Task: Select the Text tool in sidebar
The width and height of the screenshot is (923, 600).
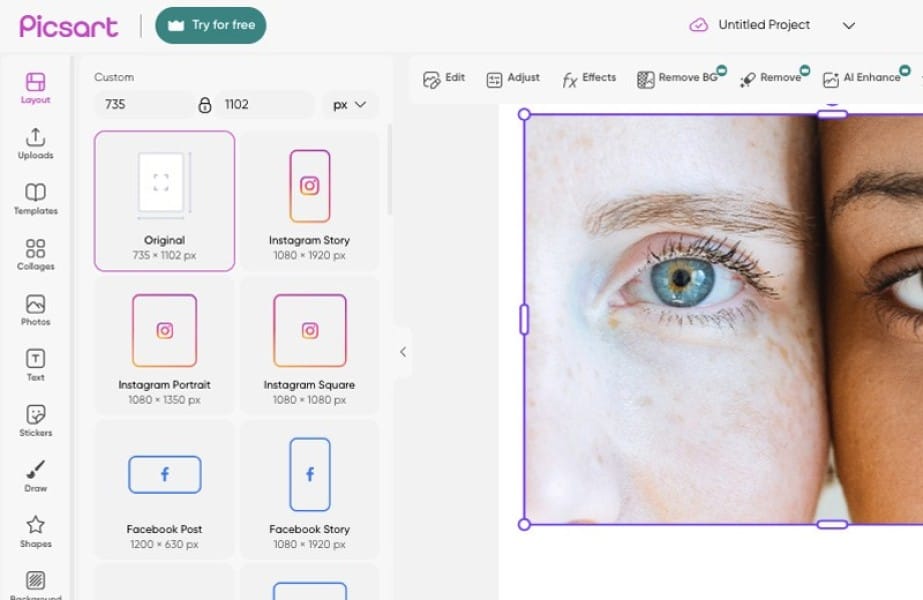Action: pos(35,365)
